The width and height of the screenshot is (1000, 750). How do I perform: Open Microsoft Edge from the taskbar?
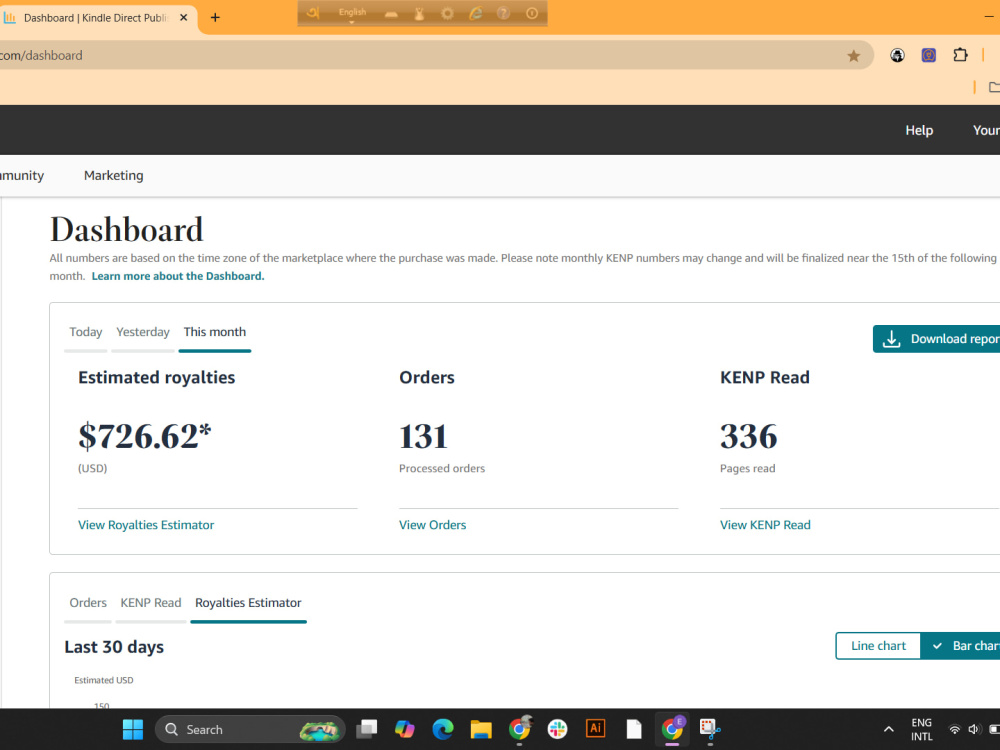[443, 729]
